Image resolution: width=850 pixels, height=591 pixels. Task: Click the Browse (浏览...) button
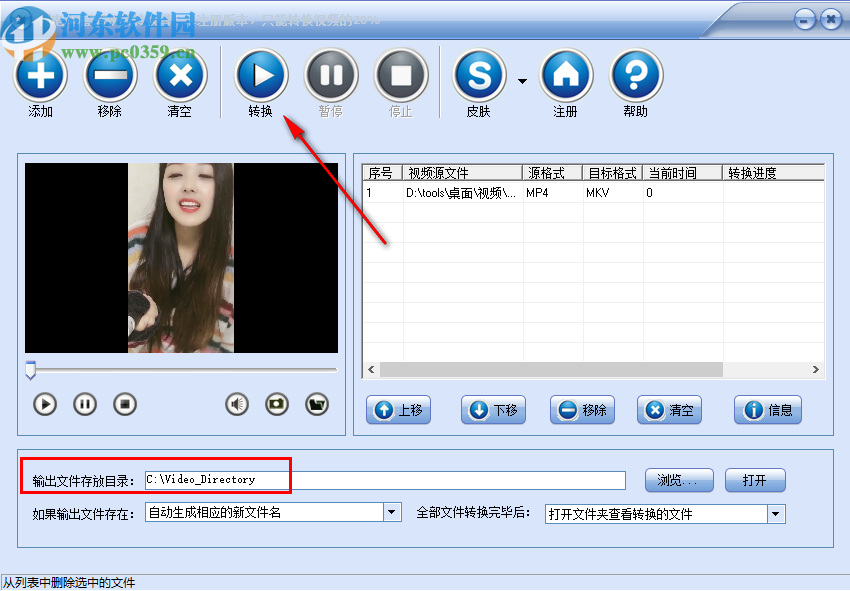pos(679,480)
